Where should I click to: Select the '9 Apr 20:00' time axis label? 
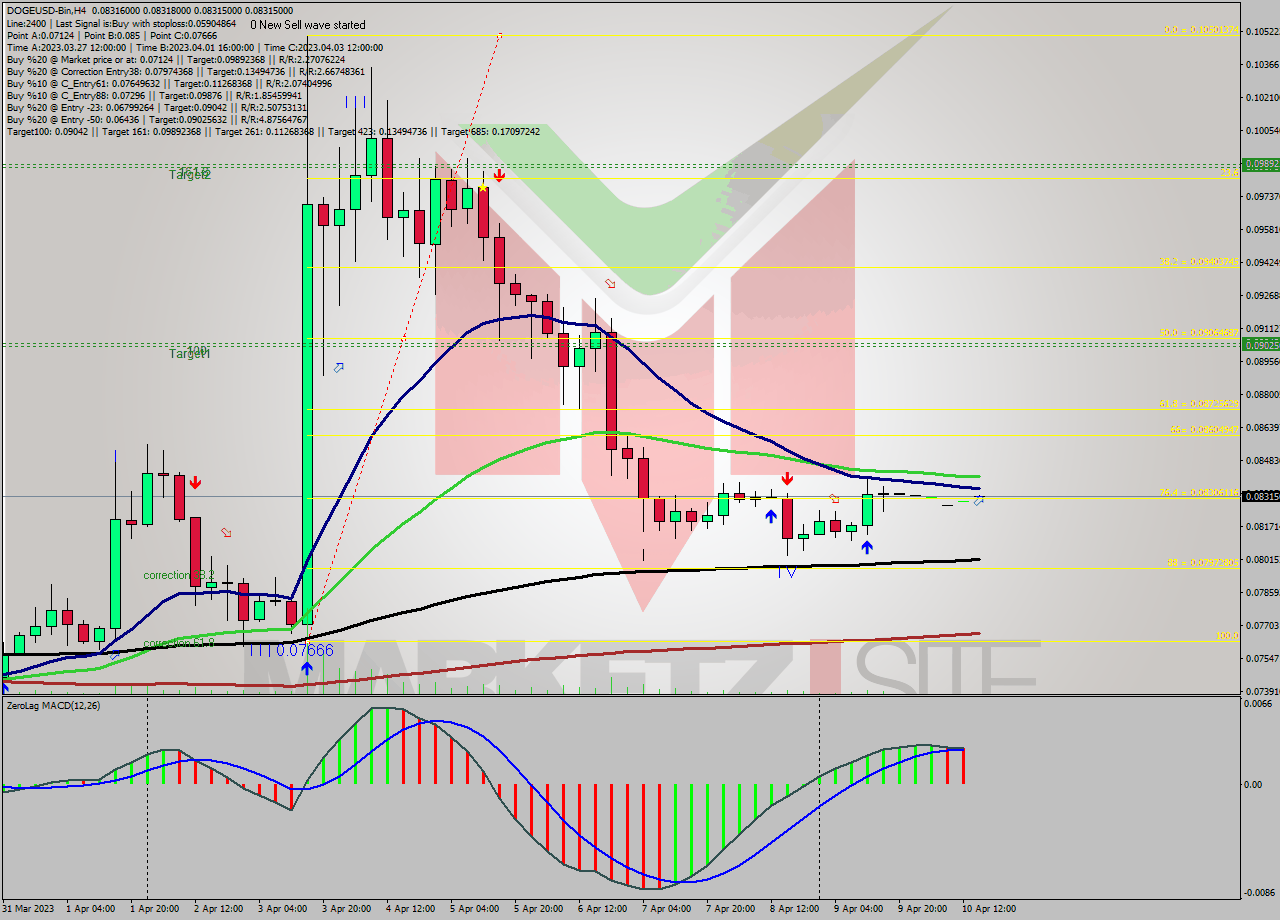click(x=921, y=909)
